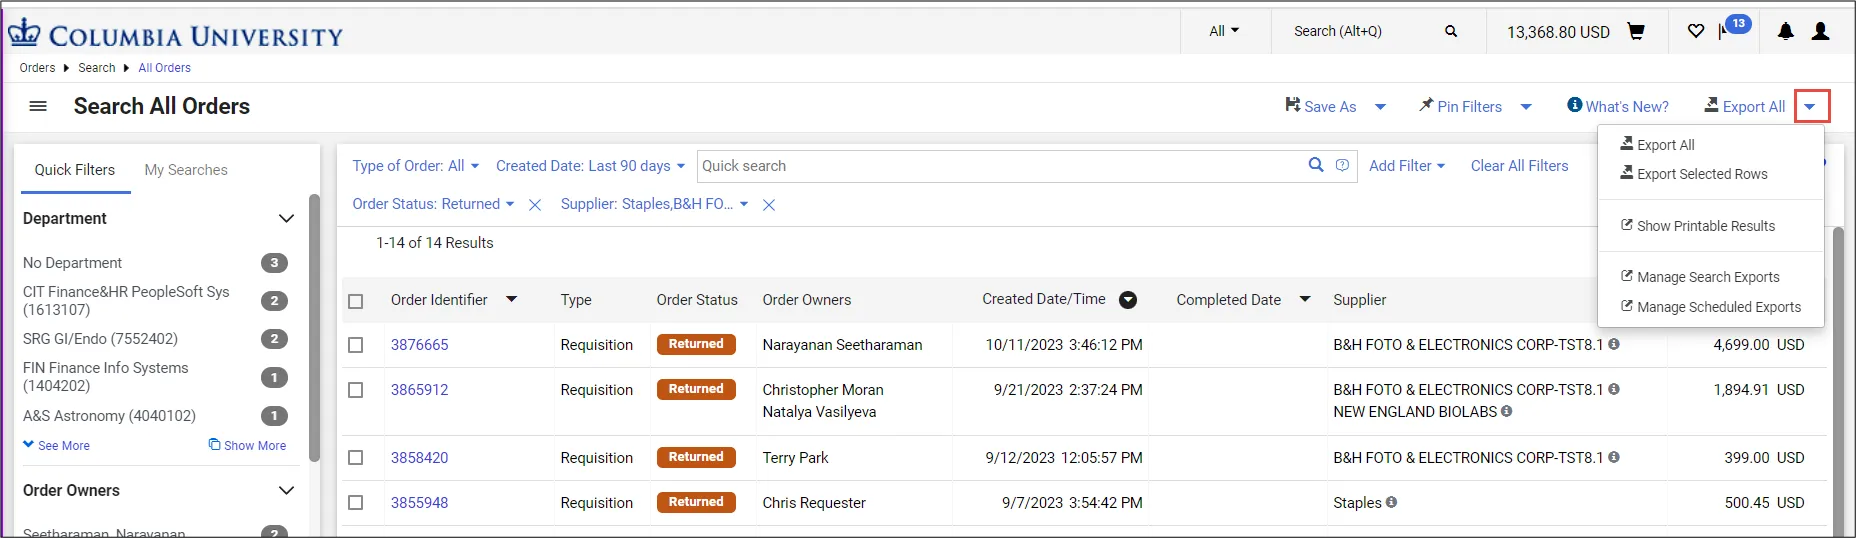Image resolution: width=1856 pixels, height=538 pixels.
Task: Open the Pin Filters dropdown arrow
Action: pyautogui.click(x=1526, y=107)
